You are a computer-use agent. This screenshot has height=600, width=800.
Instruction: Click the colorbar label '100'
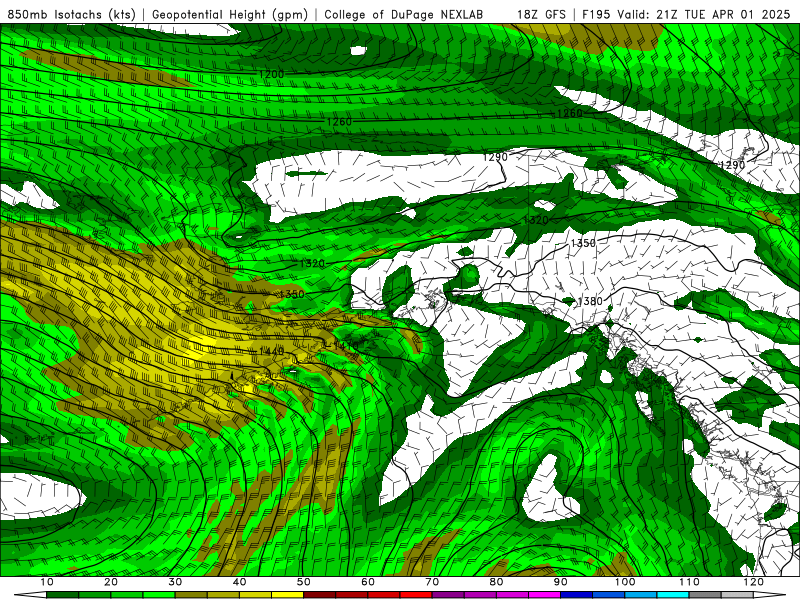(x=625, y=582)
